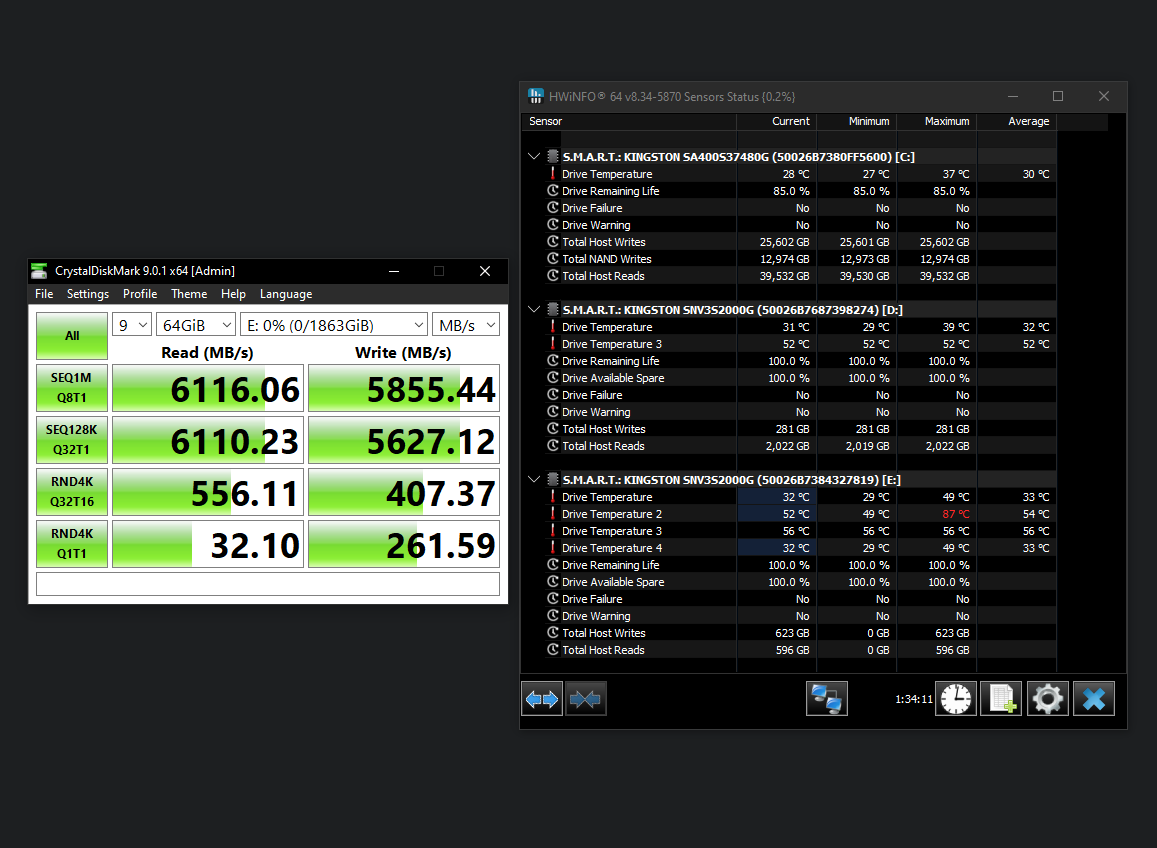Click the Minimum column header in HWiNFO
The width and height of the screenshot is (1157, 848).
[857, 121]
